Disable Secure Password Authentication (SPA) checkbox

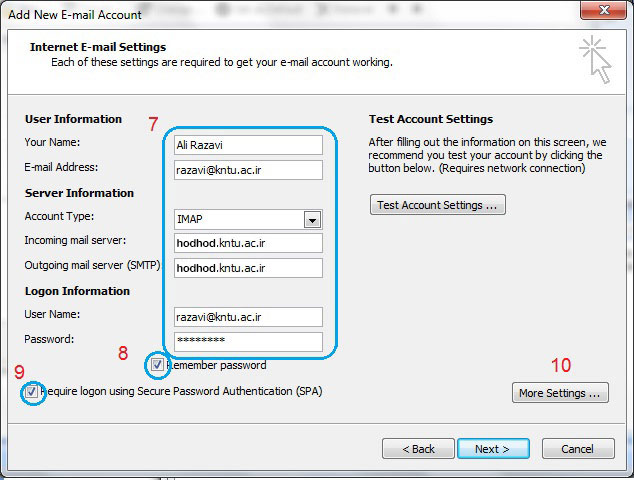click(x=33, y=392)
